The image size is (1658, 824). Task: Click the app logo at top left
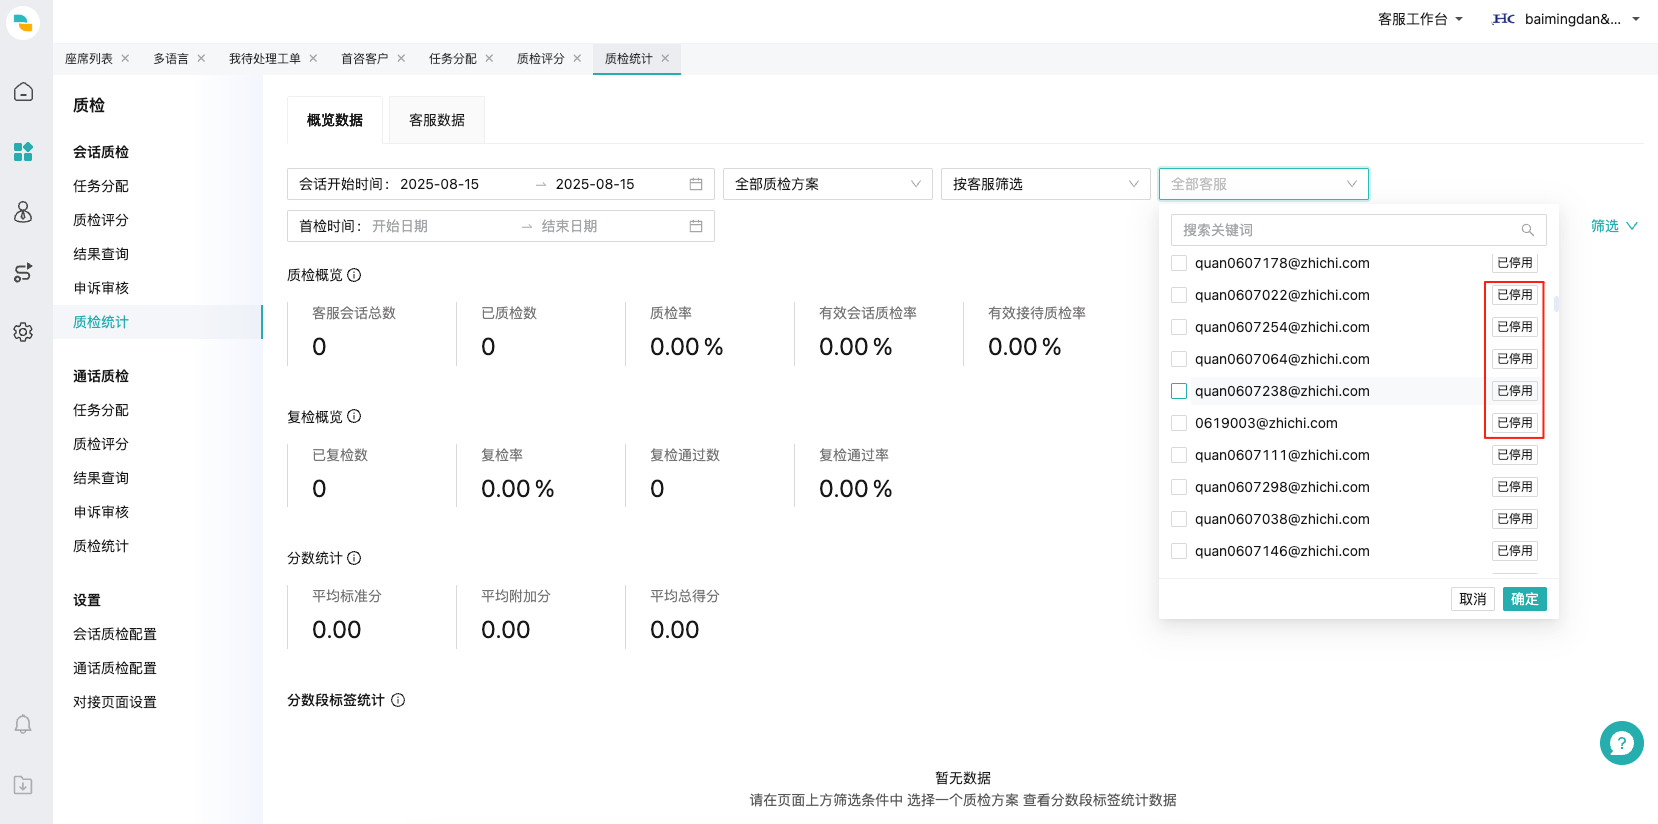click(23, 23)
